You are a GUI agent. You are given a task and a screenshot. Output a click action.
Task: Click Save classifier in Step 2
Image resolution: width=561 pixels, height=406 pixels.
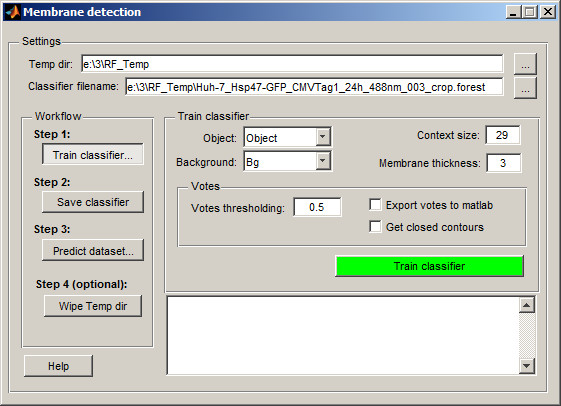[93, 202]
